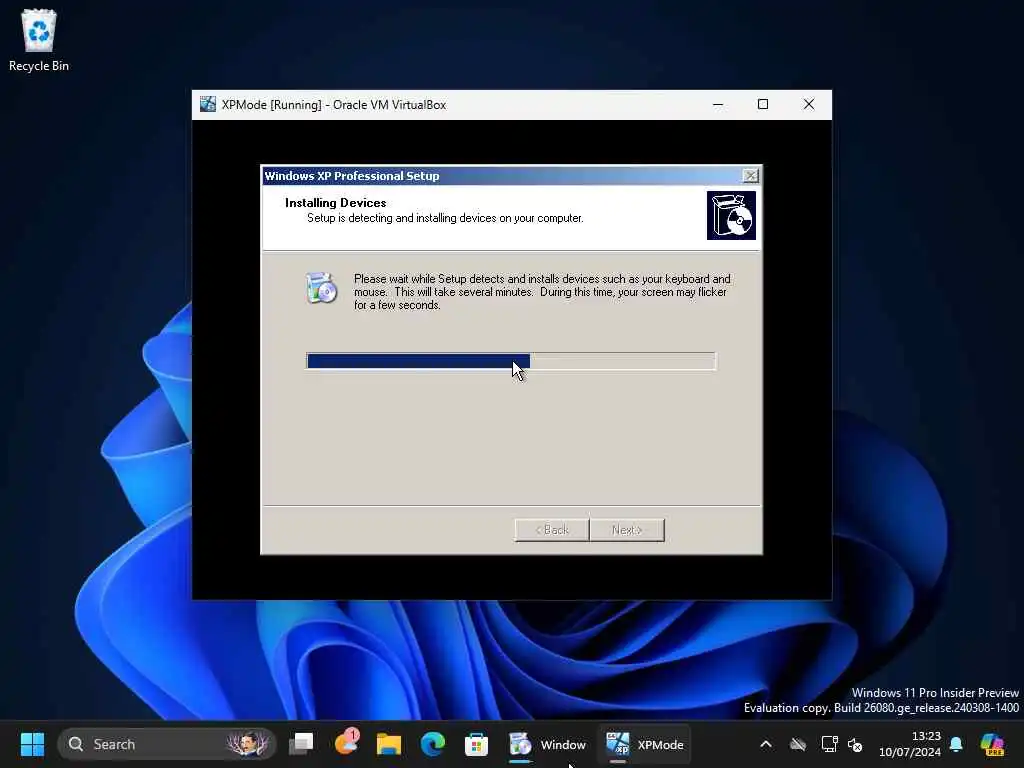Screen dimensions: 1024x768
Task: Click the Next button in XP Setup
Action: click(627, 530)
